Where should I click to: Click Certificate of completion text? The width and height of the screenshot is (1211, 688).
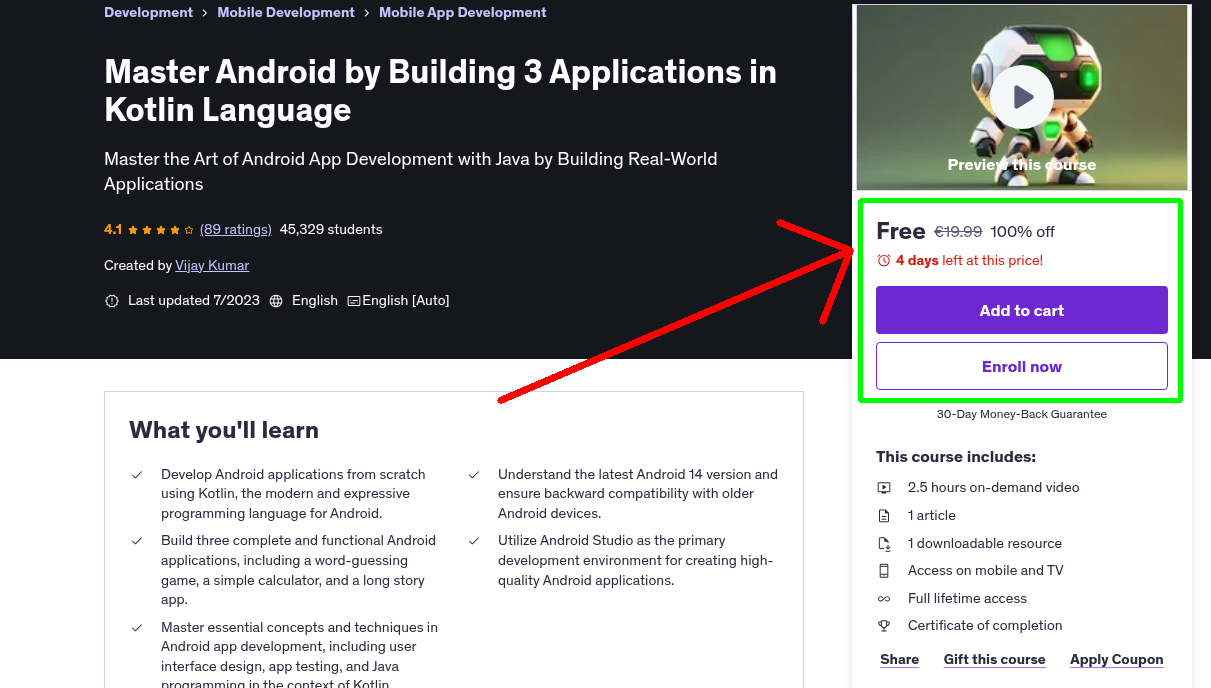pyautogui.click(x=985, y=625)
